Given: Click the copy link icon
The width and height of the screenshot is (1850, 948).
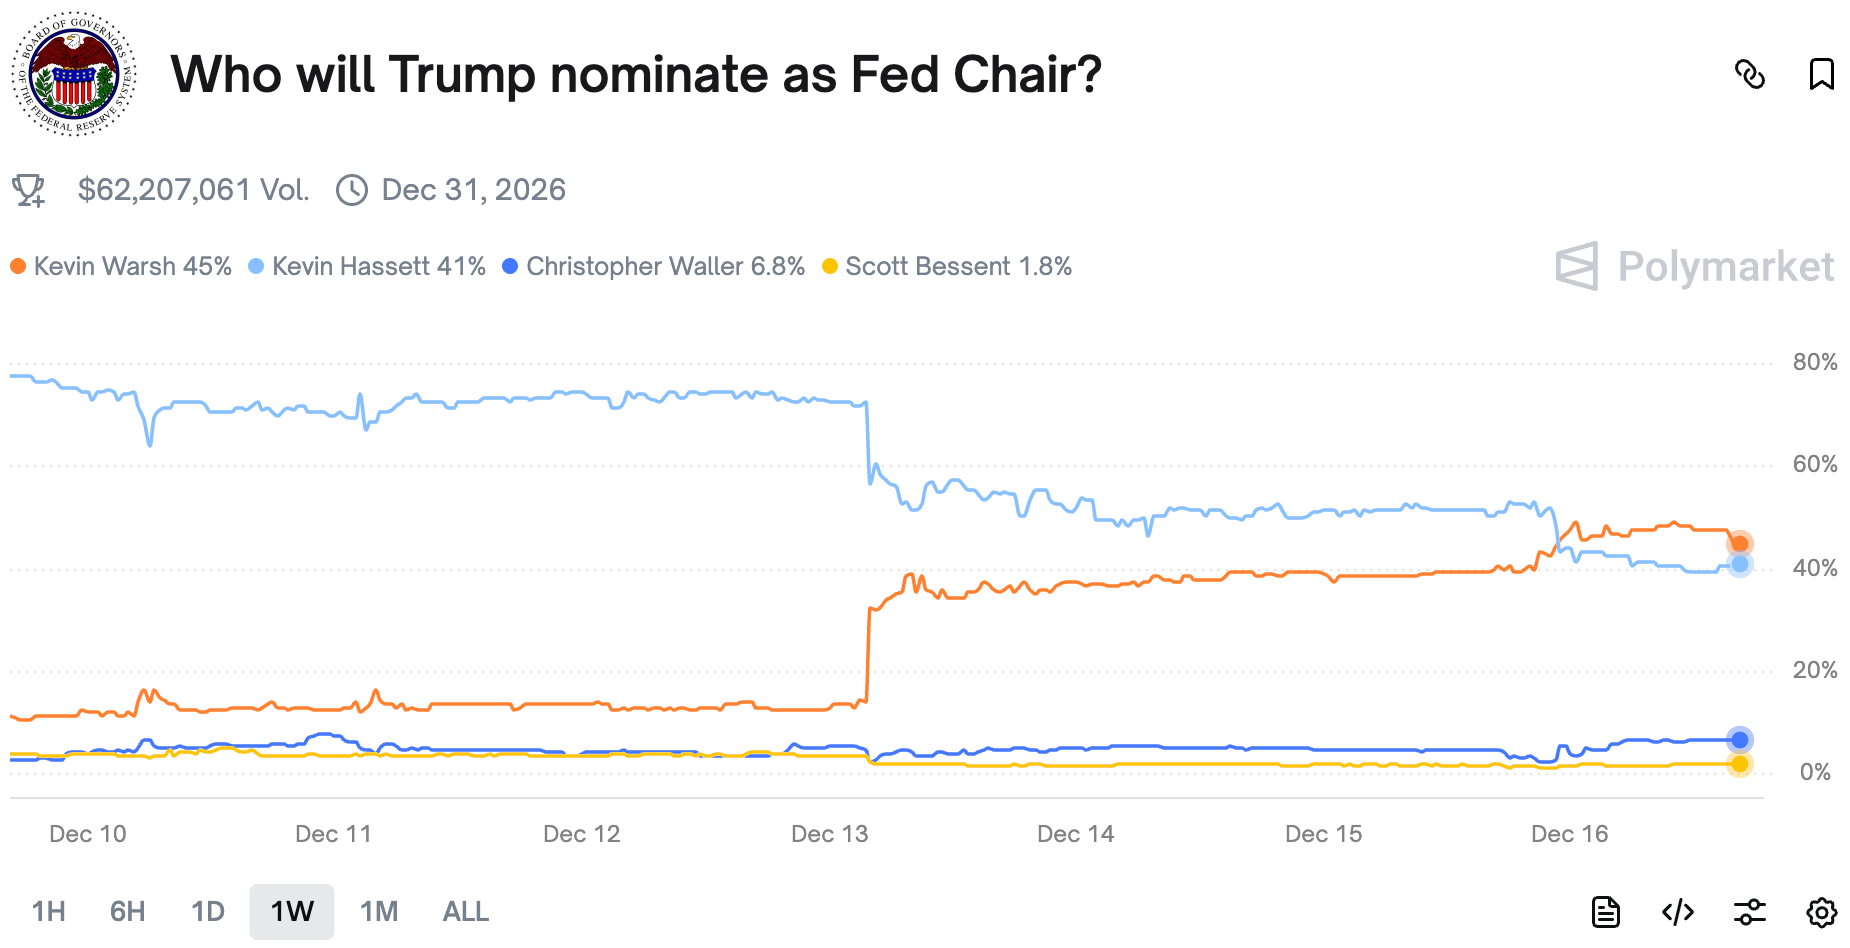Looking at the screenshot, I should (1749, 74).
